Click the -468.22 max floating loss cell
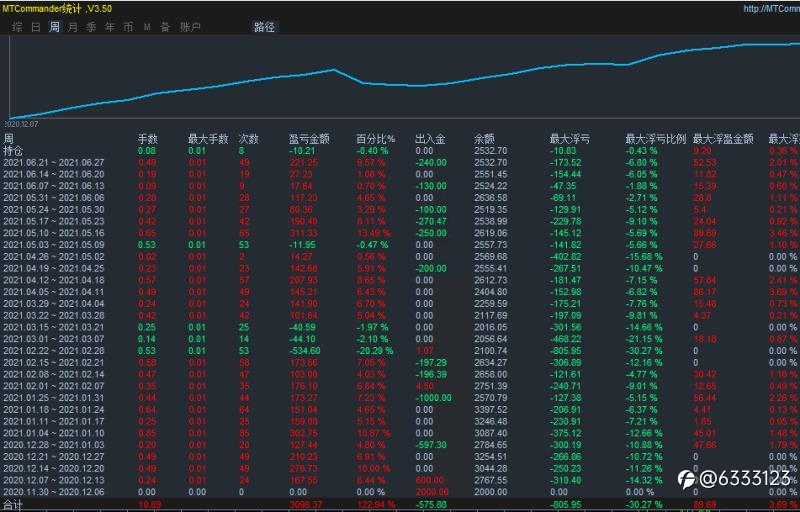Screen dimensions: 800x512 [x=565, y=339]
